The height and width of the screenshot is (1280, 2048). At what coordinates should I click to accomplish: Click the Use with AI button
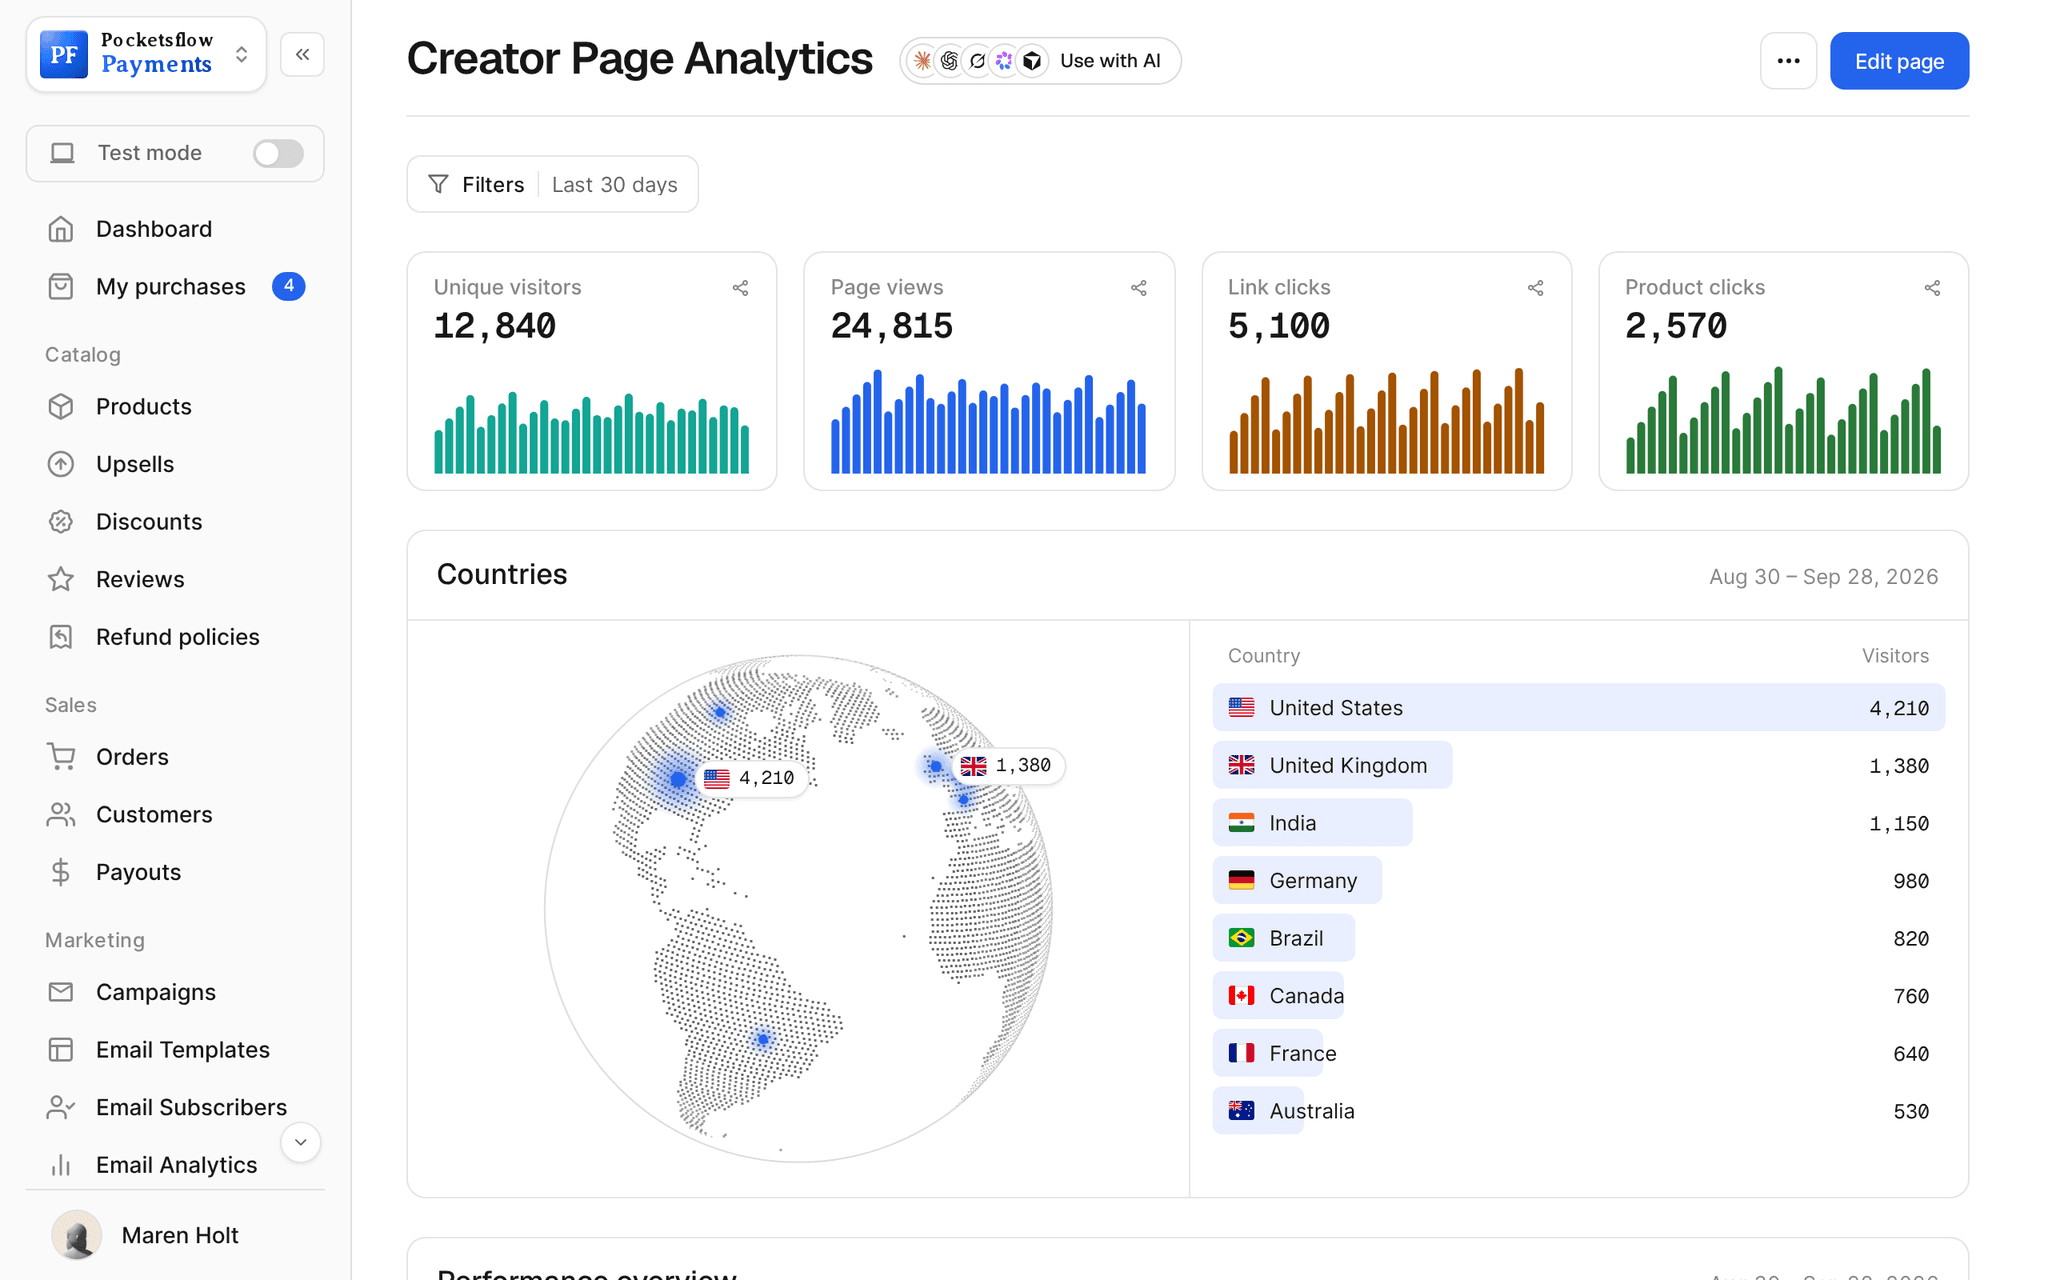(x=1040, y=61)
